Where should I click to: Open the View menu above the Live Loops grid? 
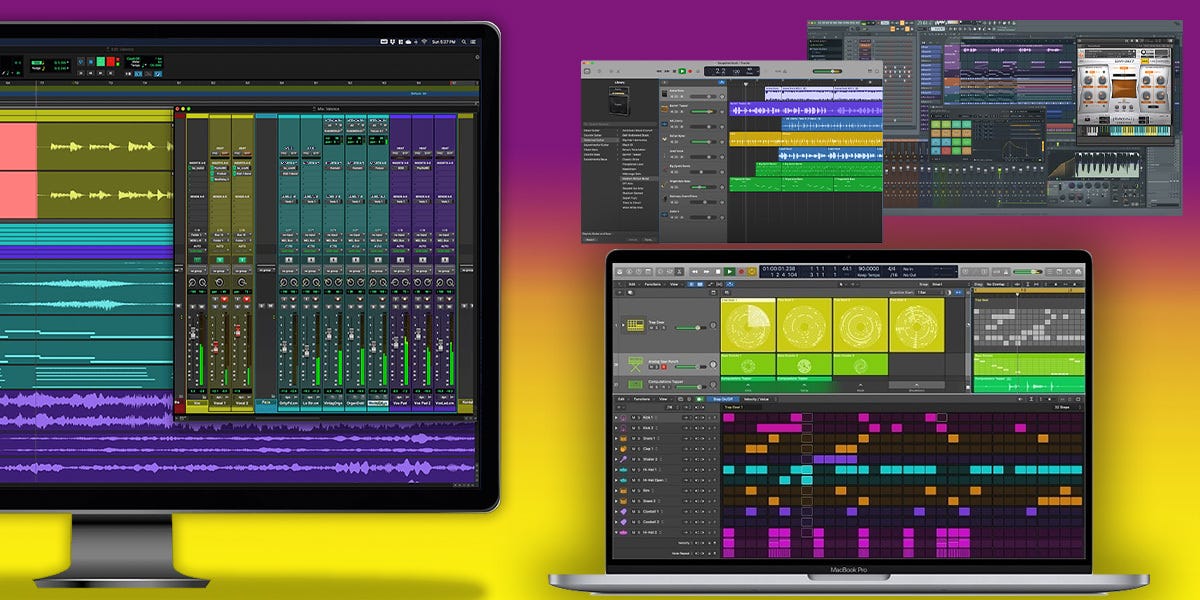point(675,285)
